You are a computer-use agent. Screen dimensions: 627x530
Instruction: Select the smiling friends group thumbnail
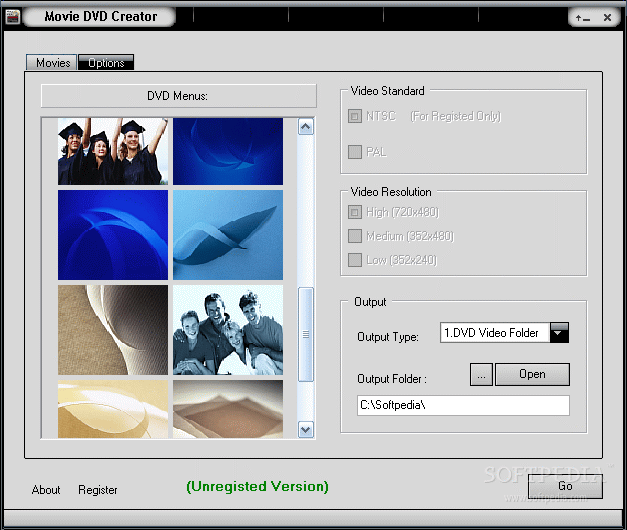[228, 330]
